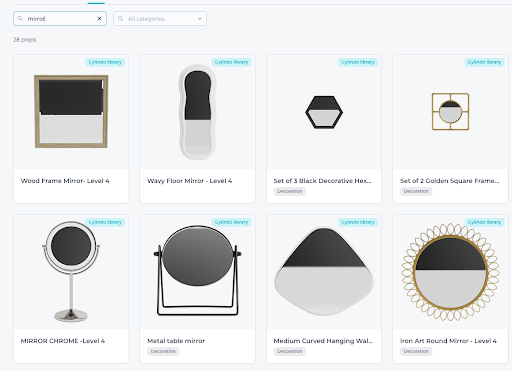The height and width of the screenshot is (371, 512).
Task: Select Wavy Floor Mirror thumbnail
Action: point(198,112)
